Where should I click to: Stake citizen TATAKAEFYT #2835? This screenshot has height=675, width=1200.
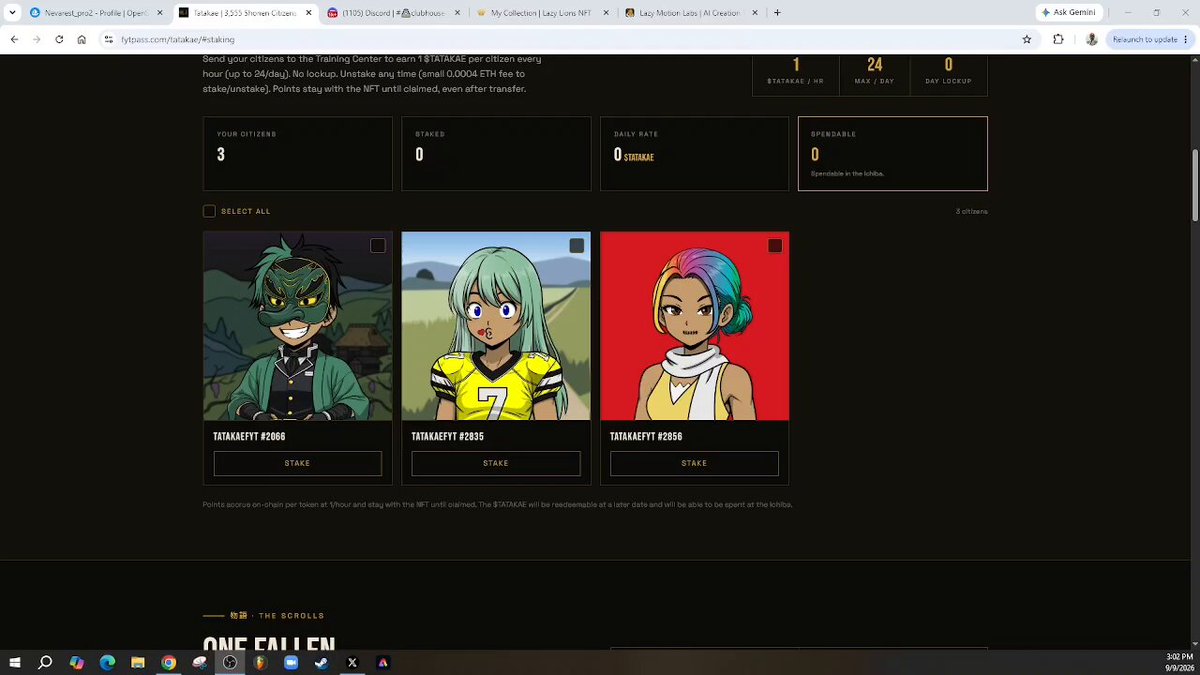coord(496,463)
